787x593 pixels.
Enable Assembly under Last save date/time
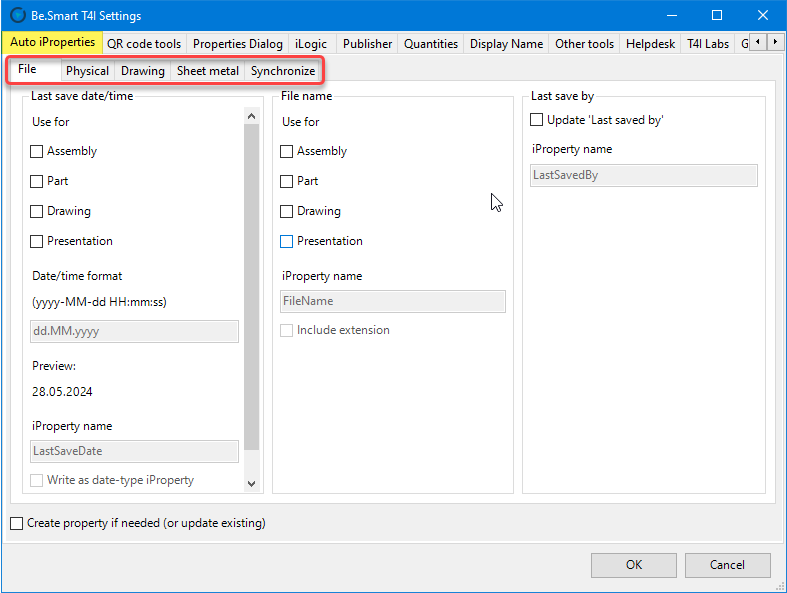[x=38, y=152]
